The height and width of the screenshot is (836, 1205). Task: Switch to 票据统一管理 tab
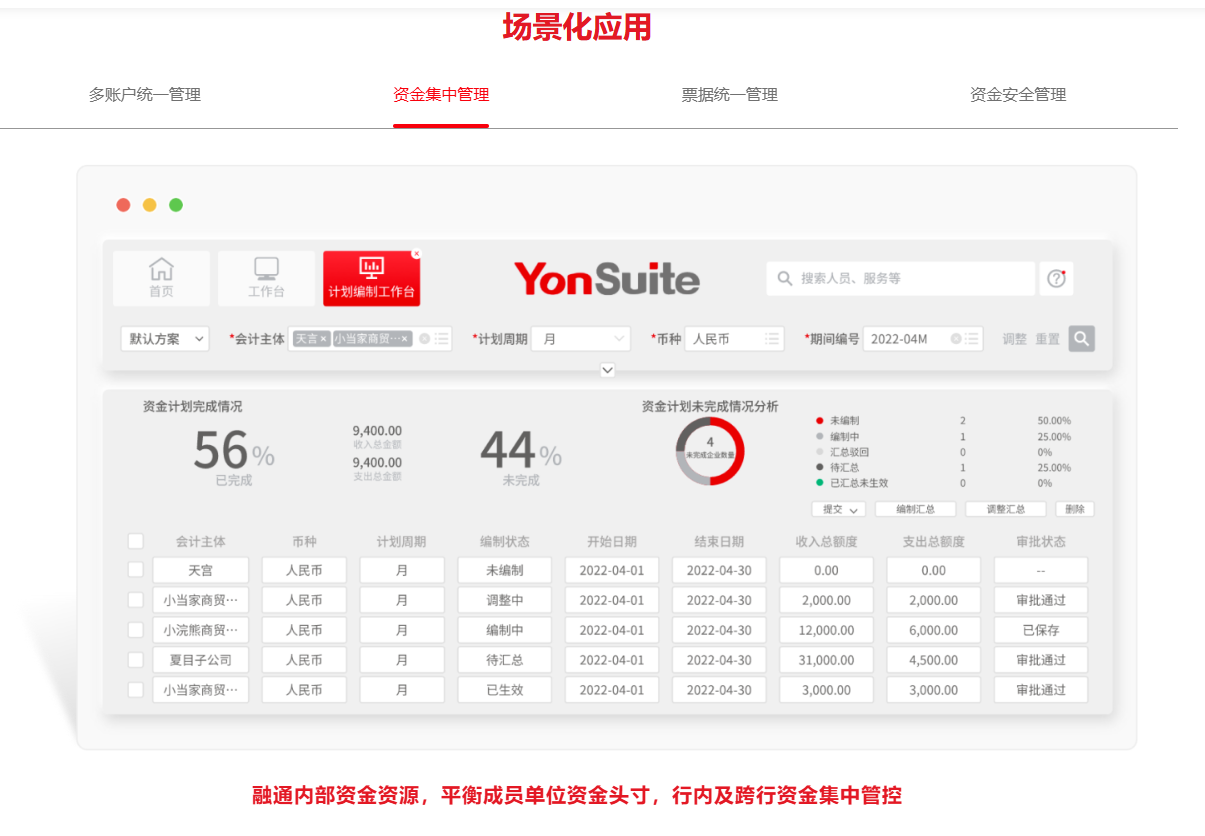pos(729,95)
